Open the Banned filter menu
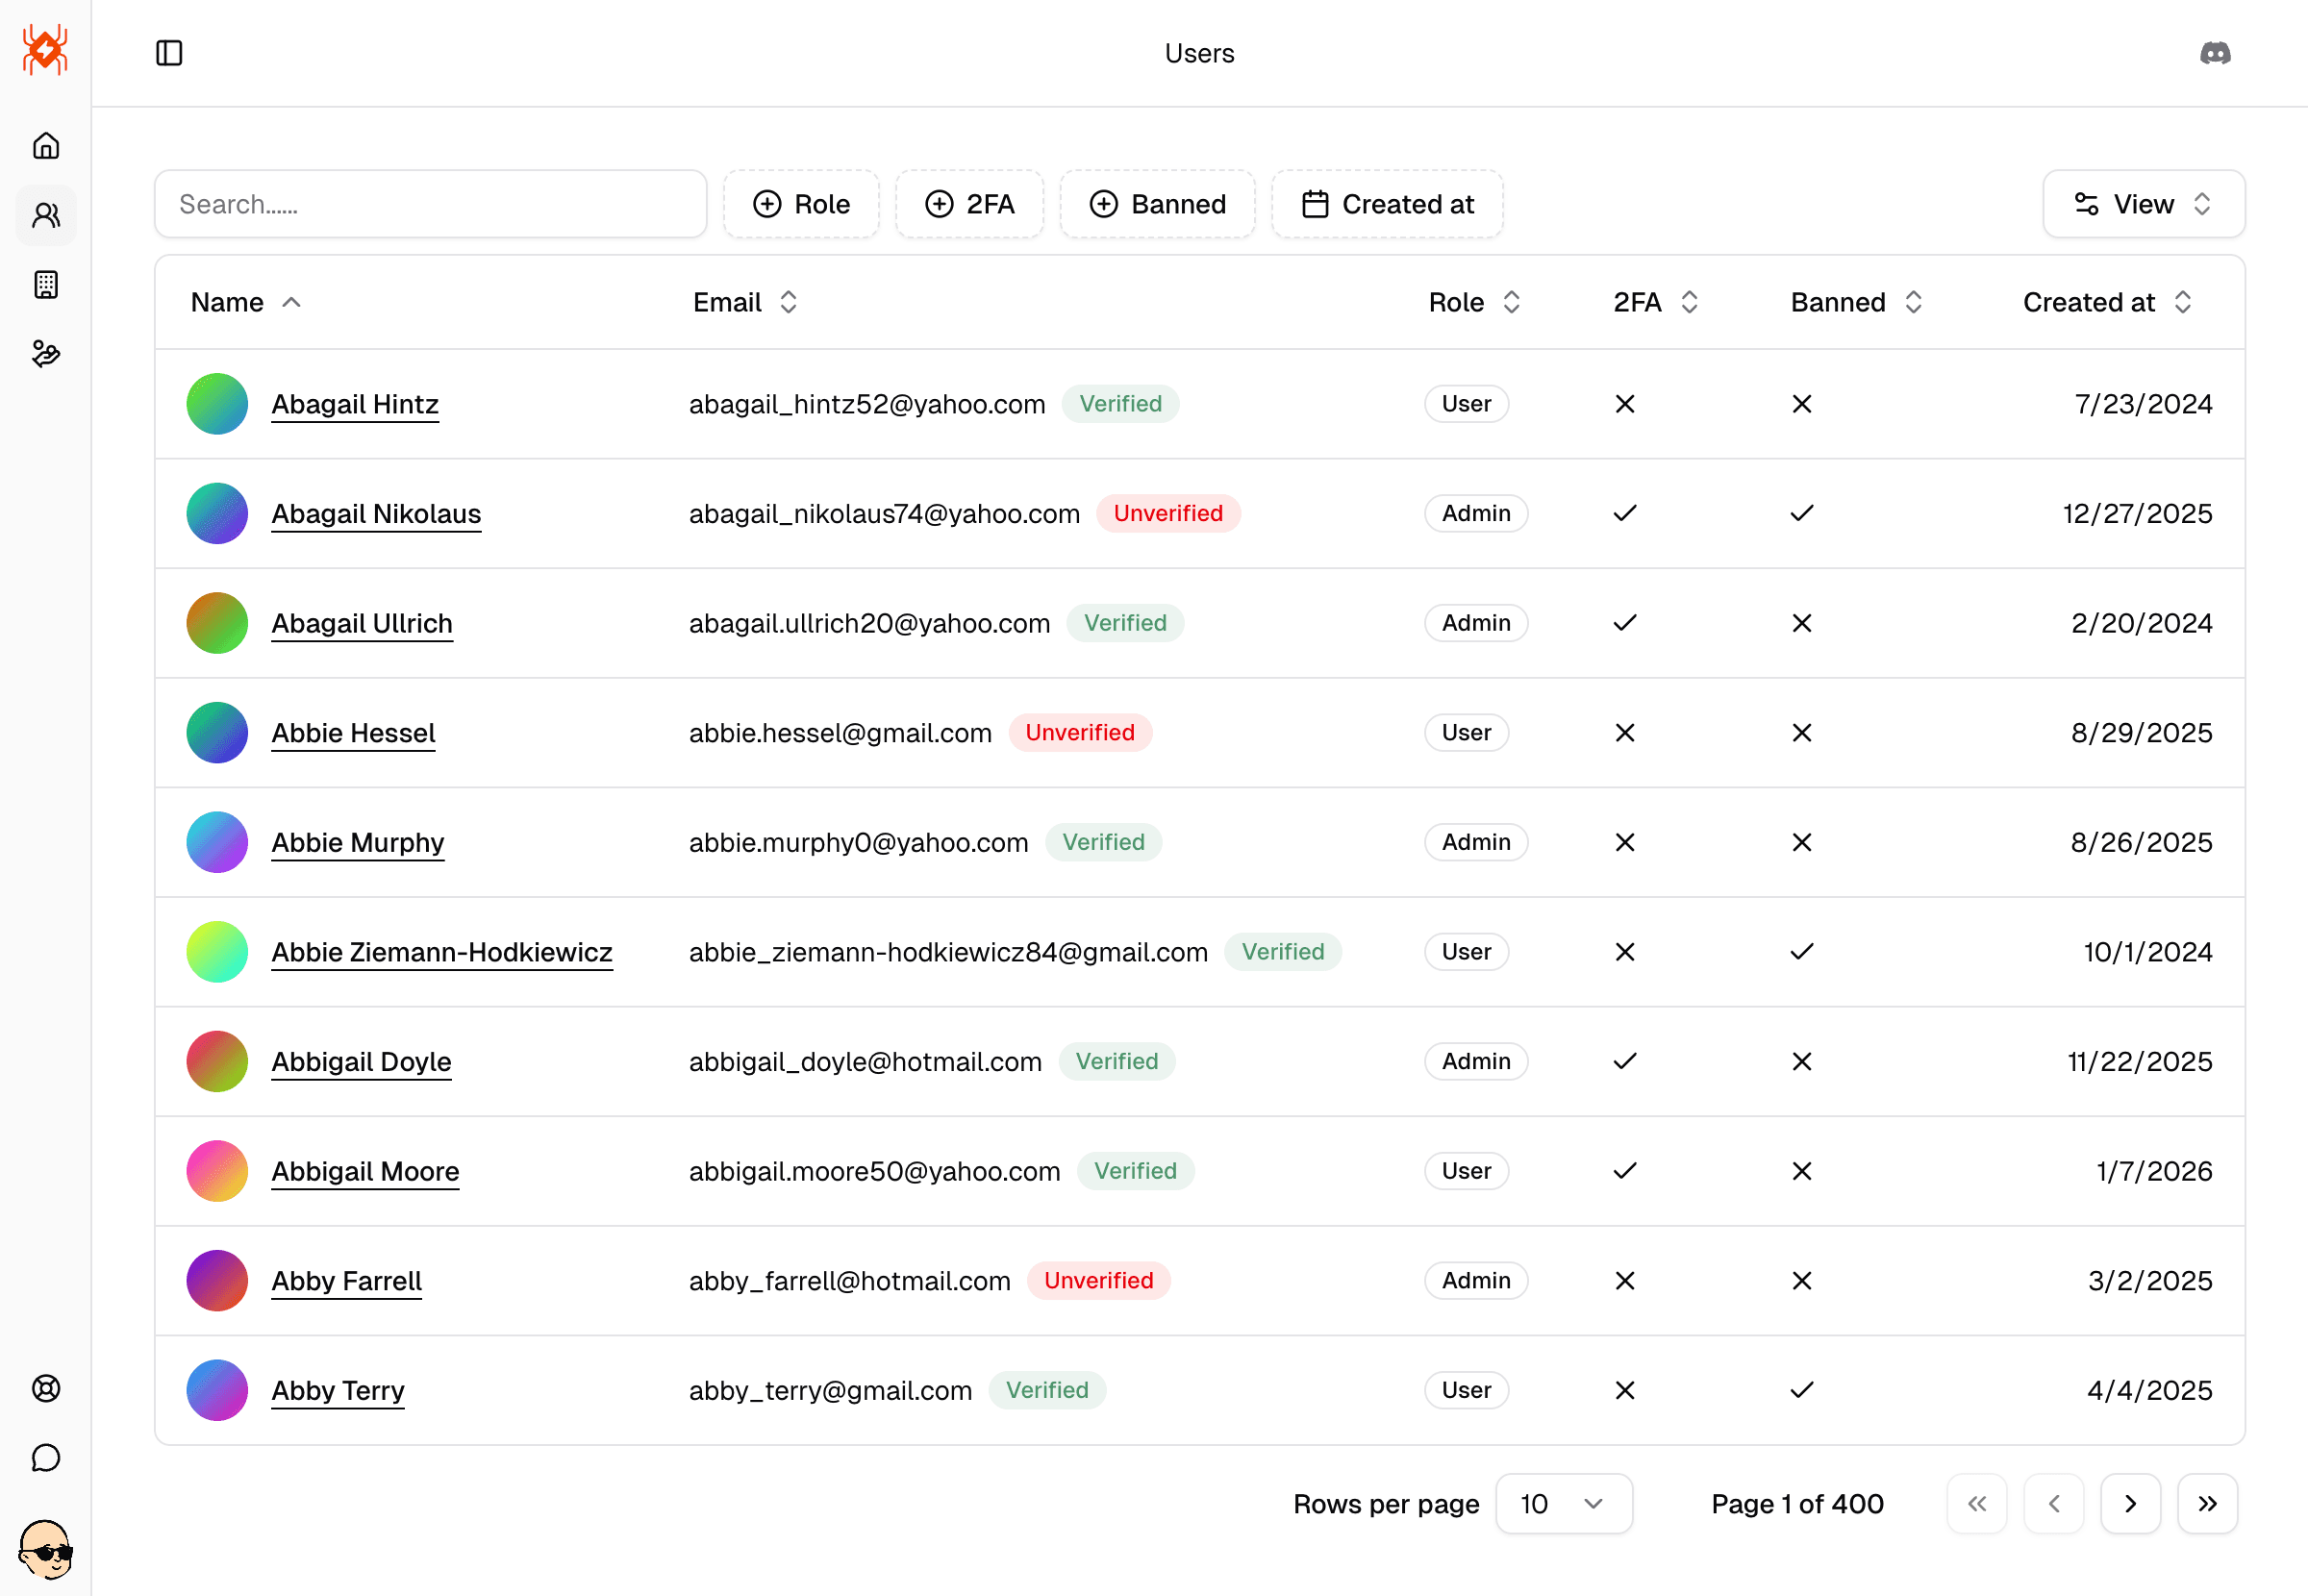Viewport: 2308px width, 1596px height. tap(1157, 204)
